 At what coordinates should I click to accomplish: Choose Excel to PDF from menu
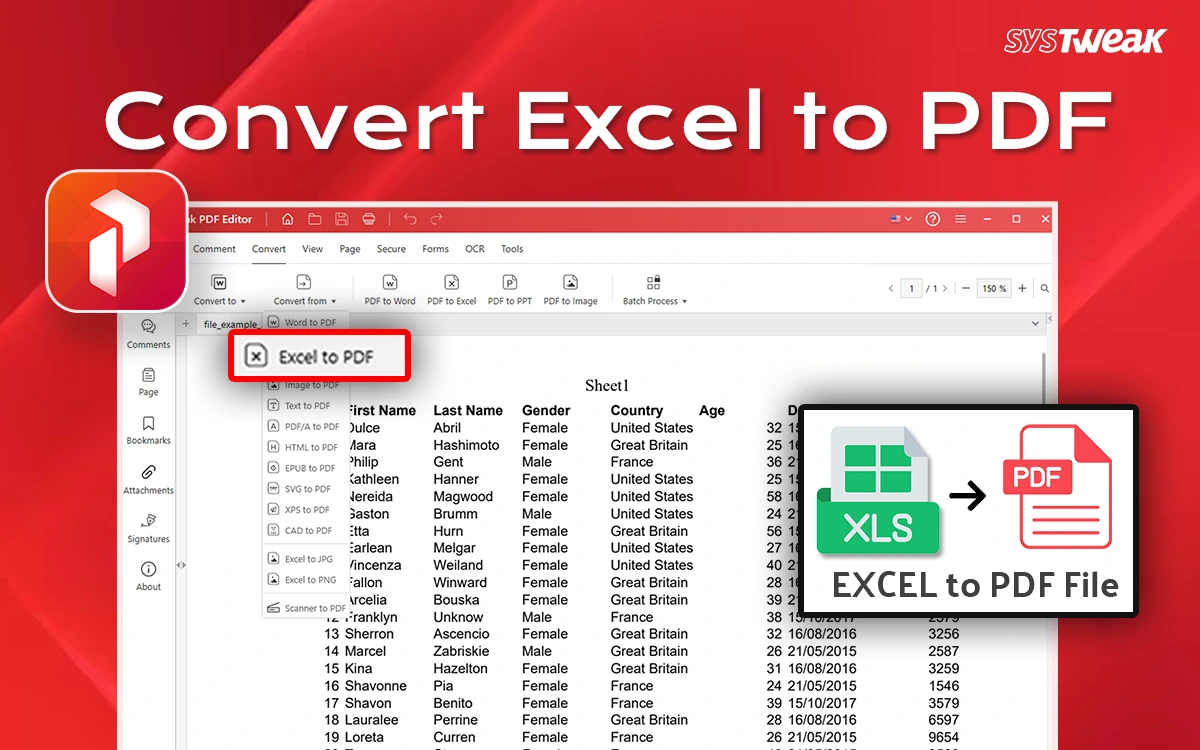click(318, 356)
